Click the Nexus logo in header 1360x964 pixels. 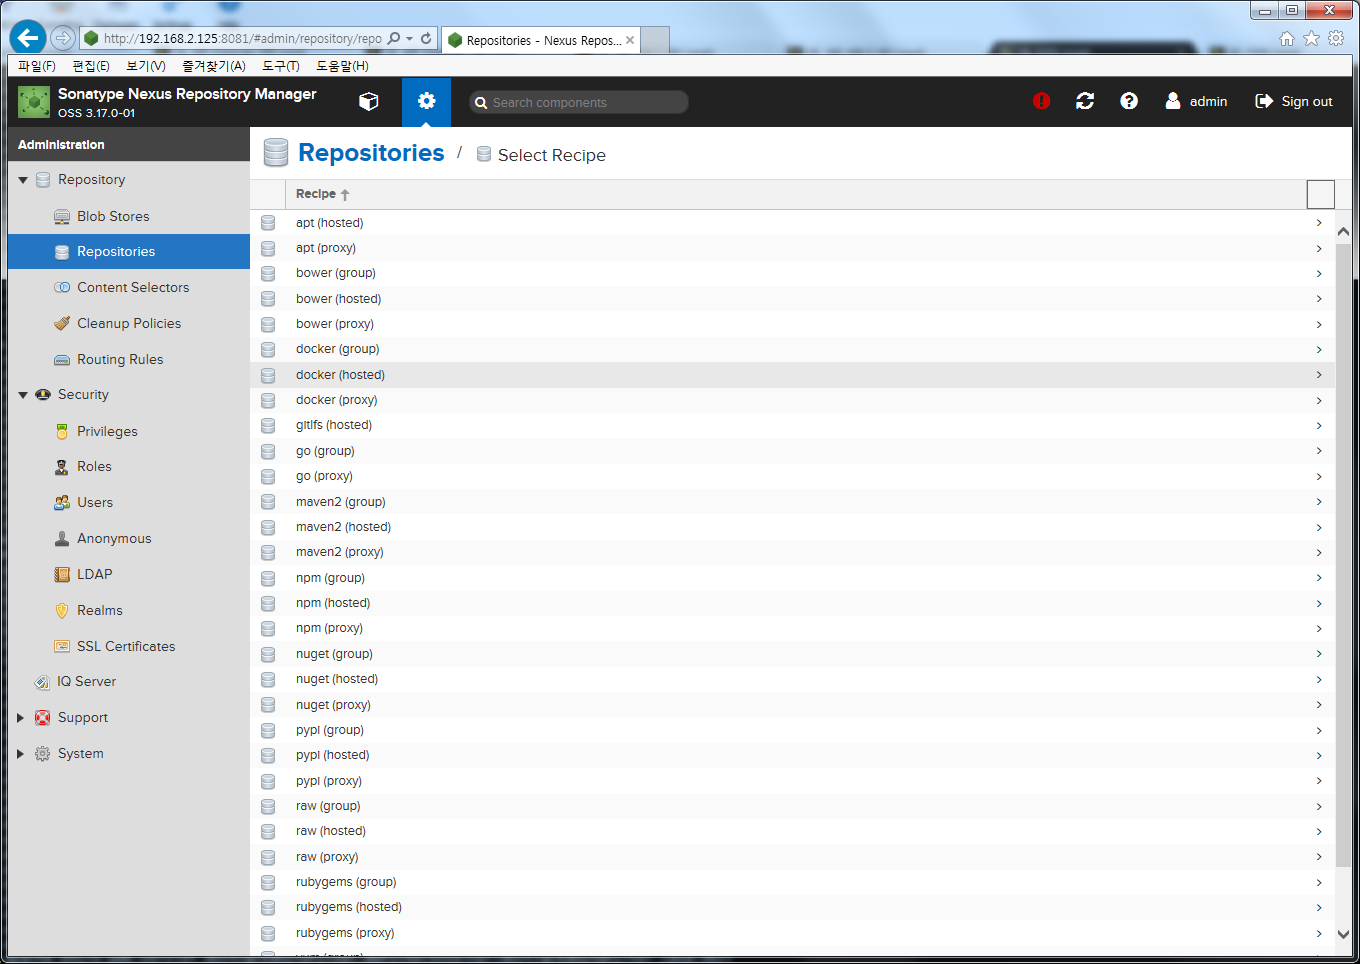[34, 102]
